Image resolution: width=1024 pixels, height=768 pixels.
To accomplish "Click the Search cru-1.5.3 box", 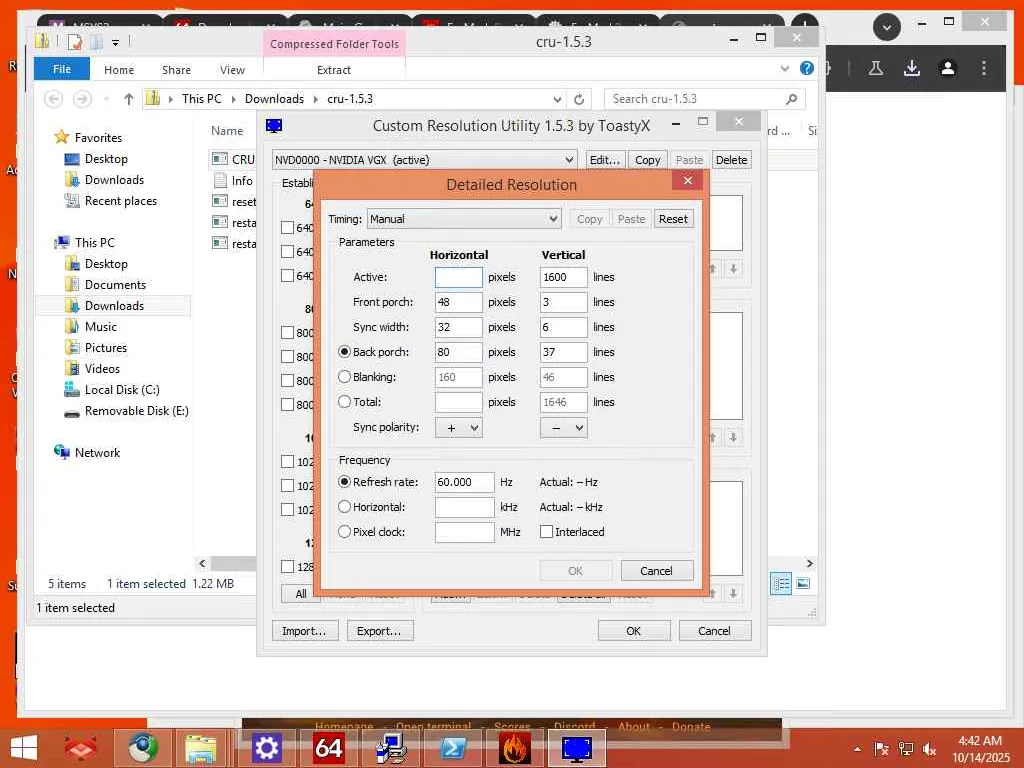I will click(704, 99).
